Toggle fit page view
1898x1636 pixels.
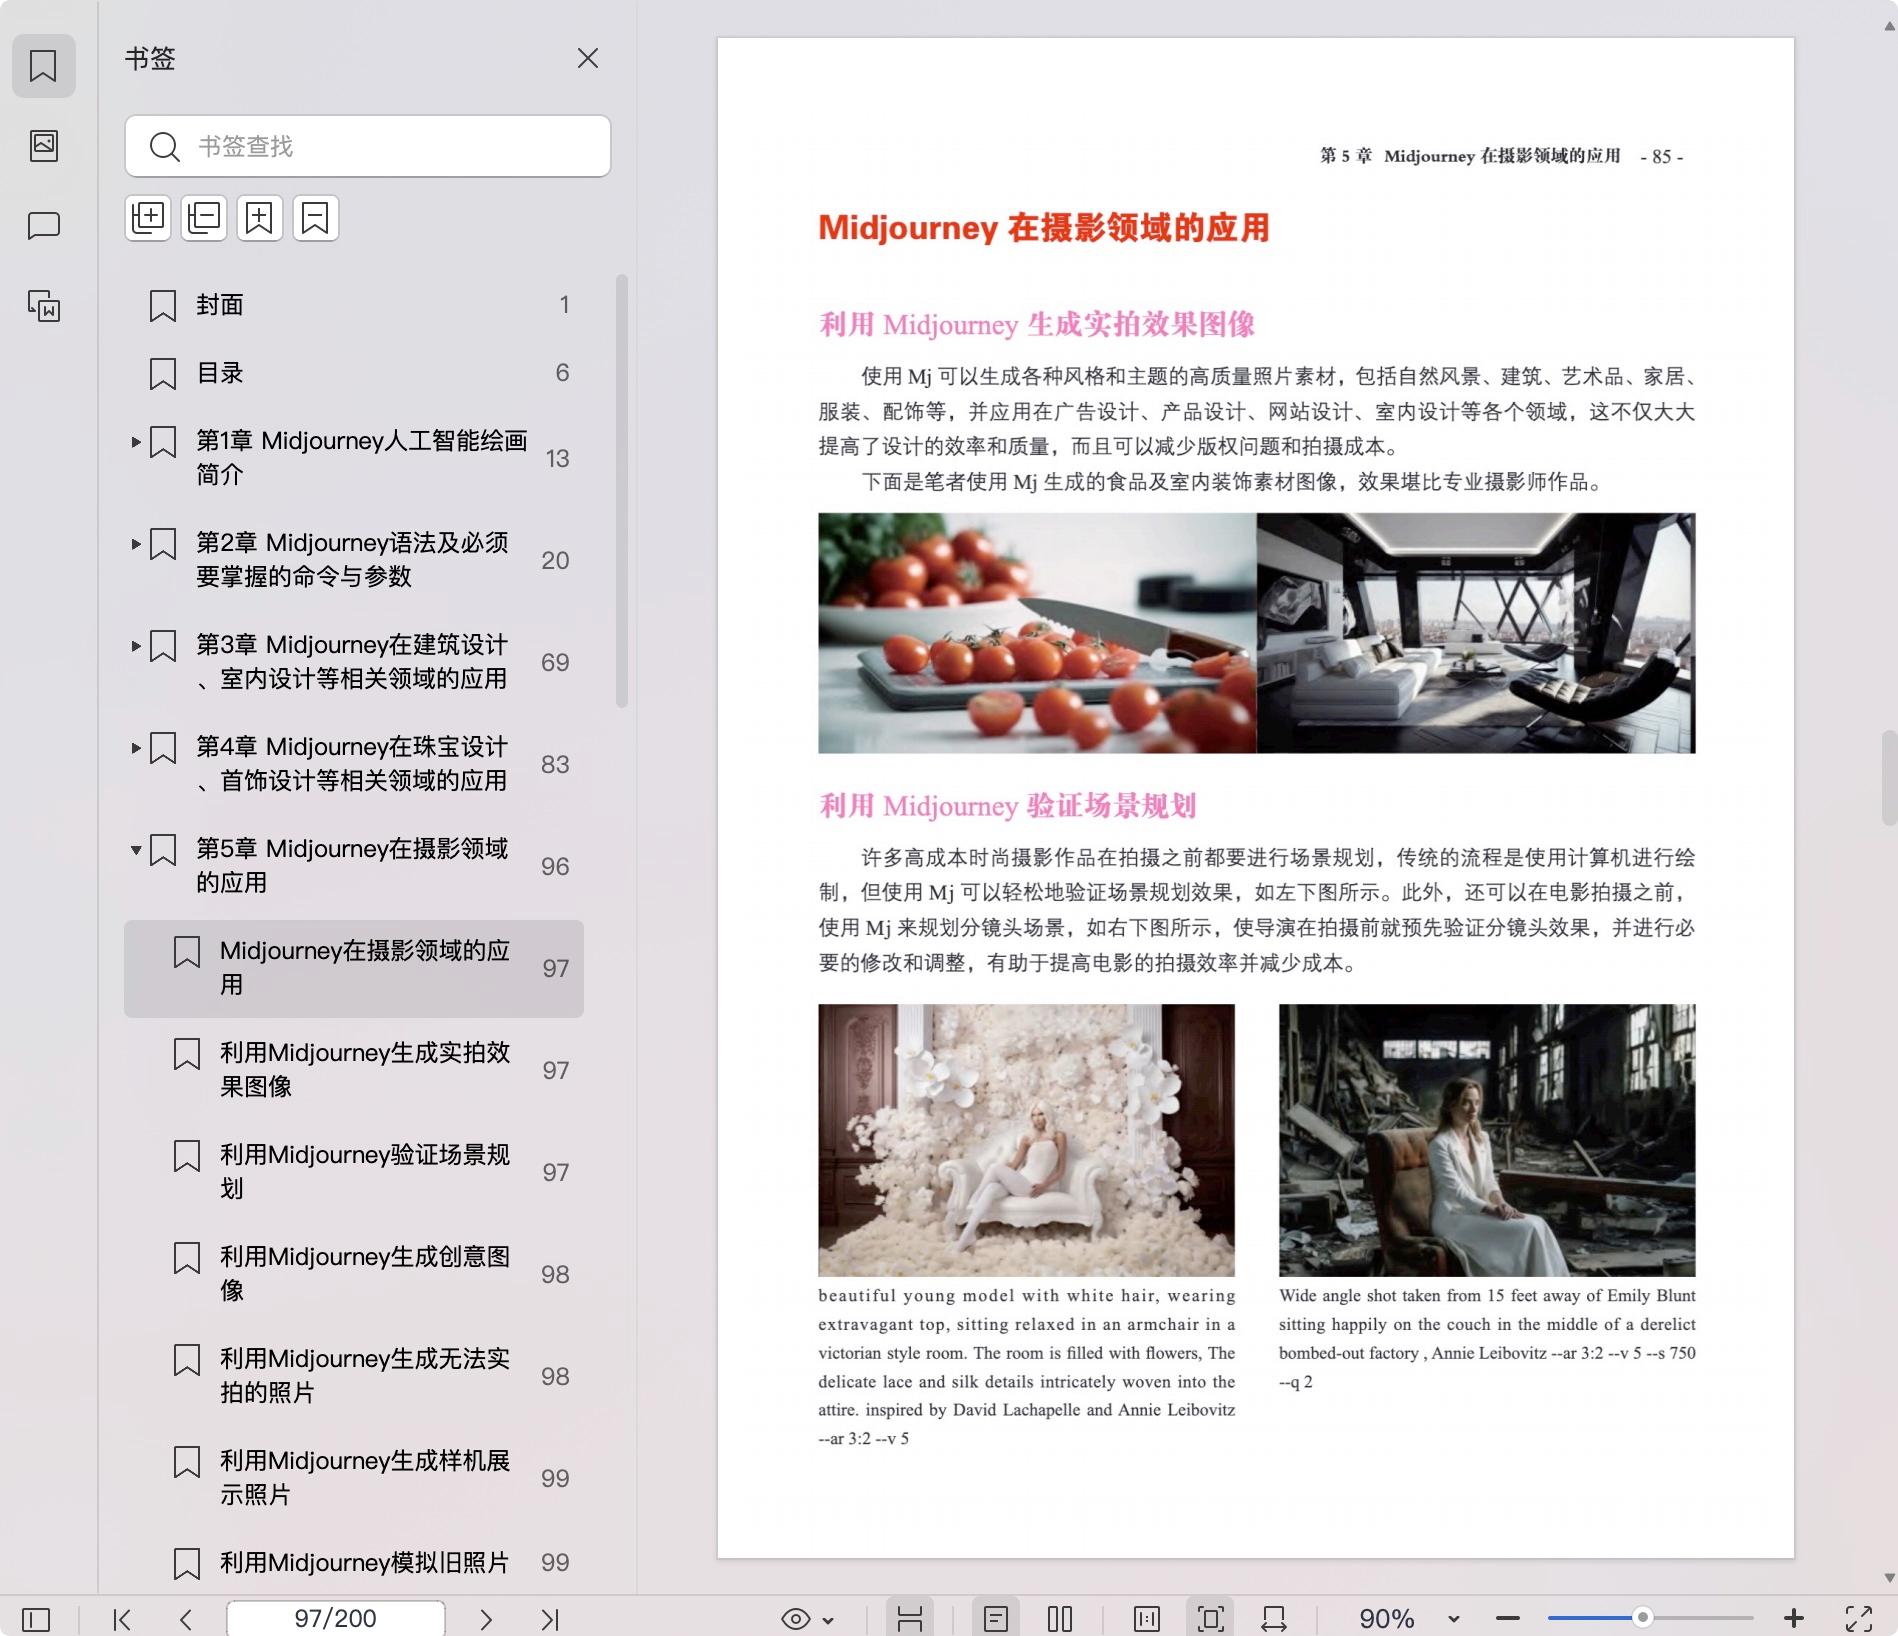click(x=1210, y=1619)
